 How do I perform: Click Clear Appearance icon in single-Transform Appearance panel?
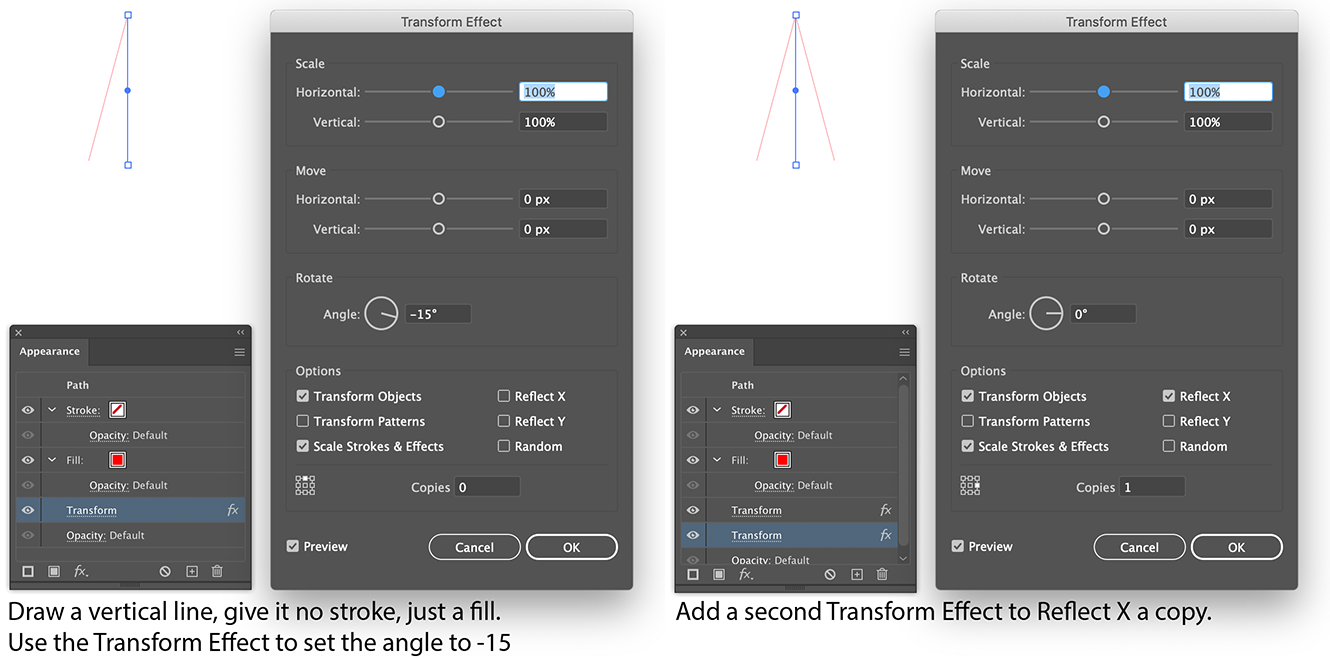[x=165, y=571]
